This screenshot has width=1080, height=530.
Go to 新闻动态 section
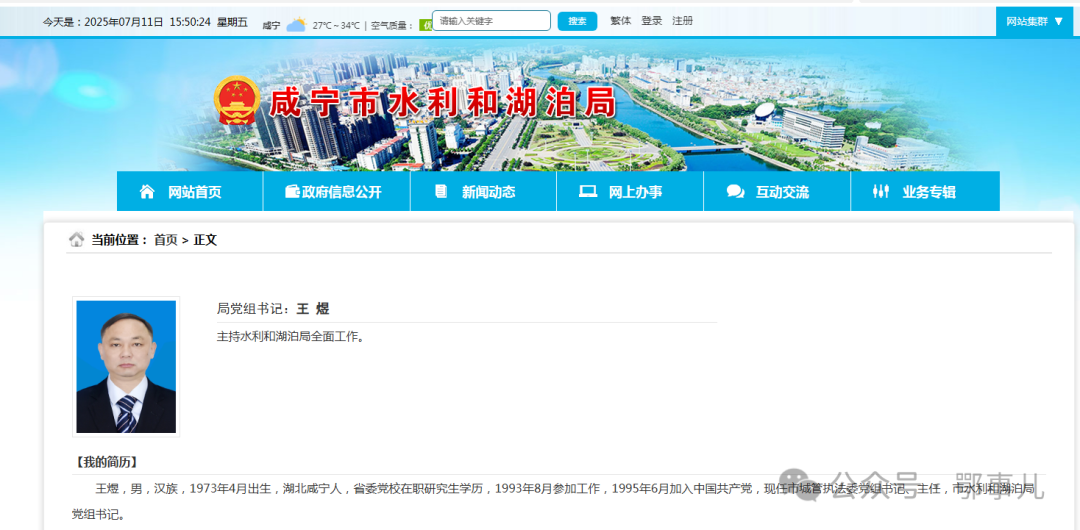coord(484,192)
